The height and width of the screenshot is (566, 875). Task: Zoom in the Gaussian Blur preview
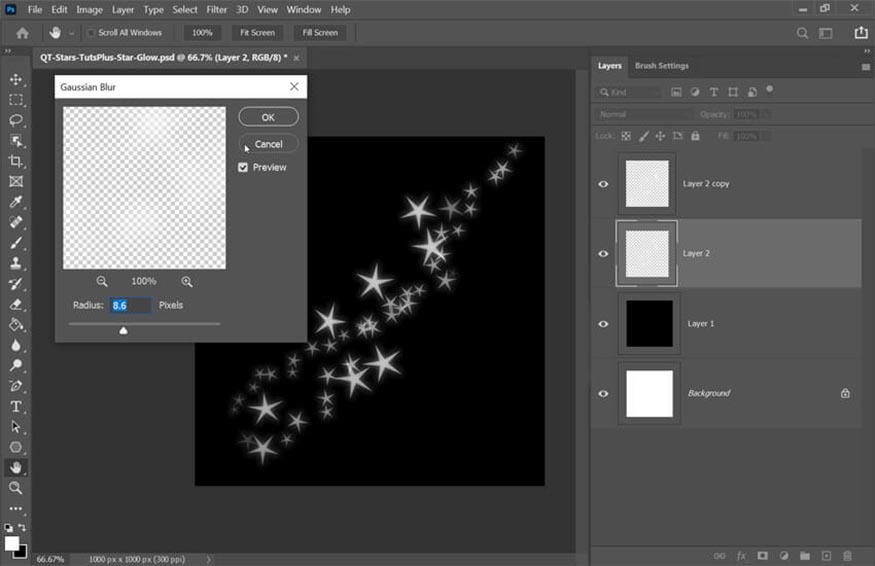point(187,281)
